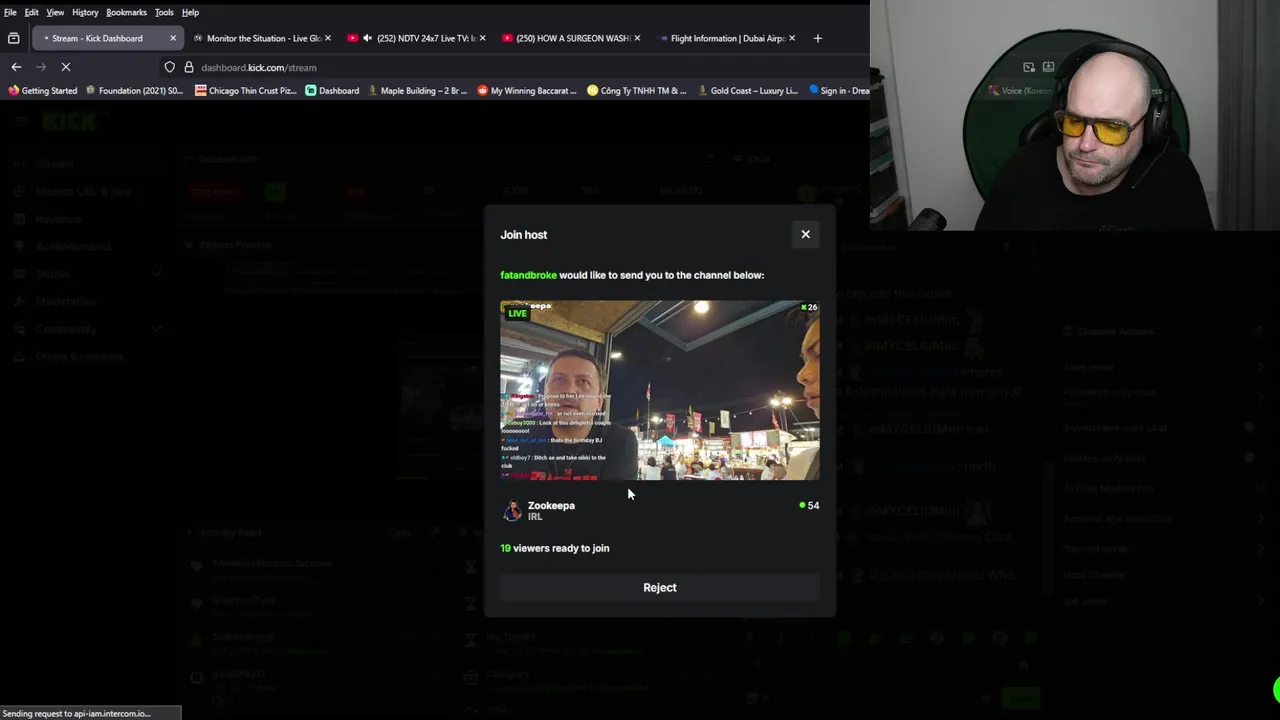Stop loading the page
Screen dimensions: 1280x720
pos(65,67)
